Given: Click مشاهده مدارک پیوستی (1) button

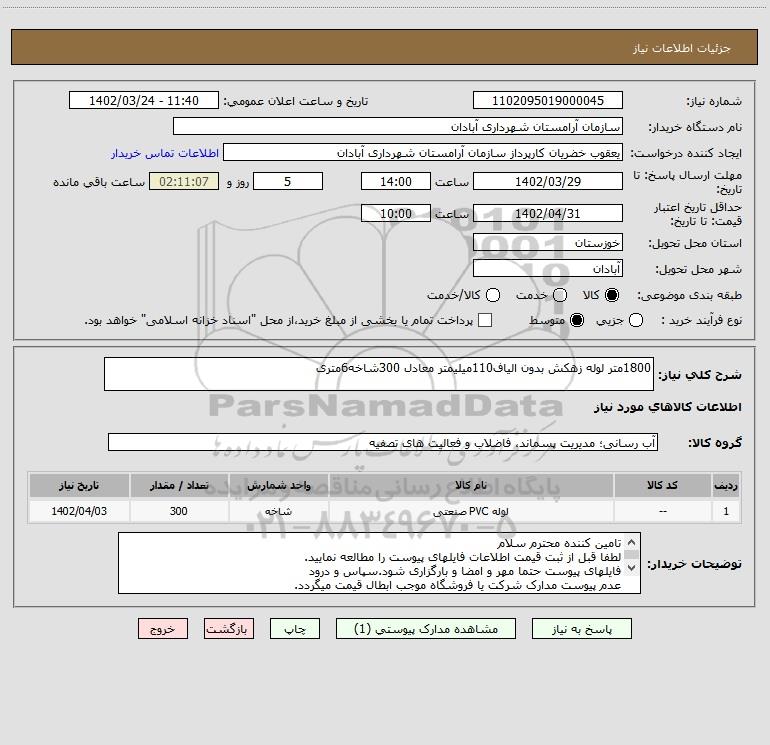Looking at the screenshot, I should pos(426,629).
